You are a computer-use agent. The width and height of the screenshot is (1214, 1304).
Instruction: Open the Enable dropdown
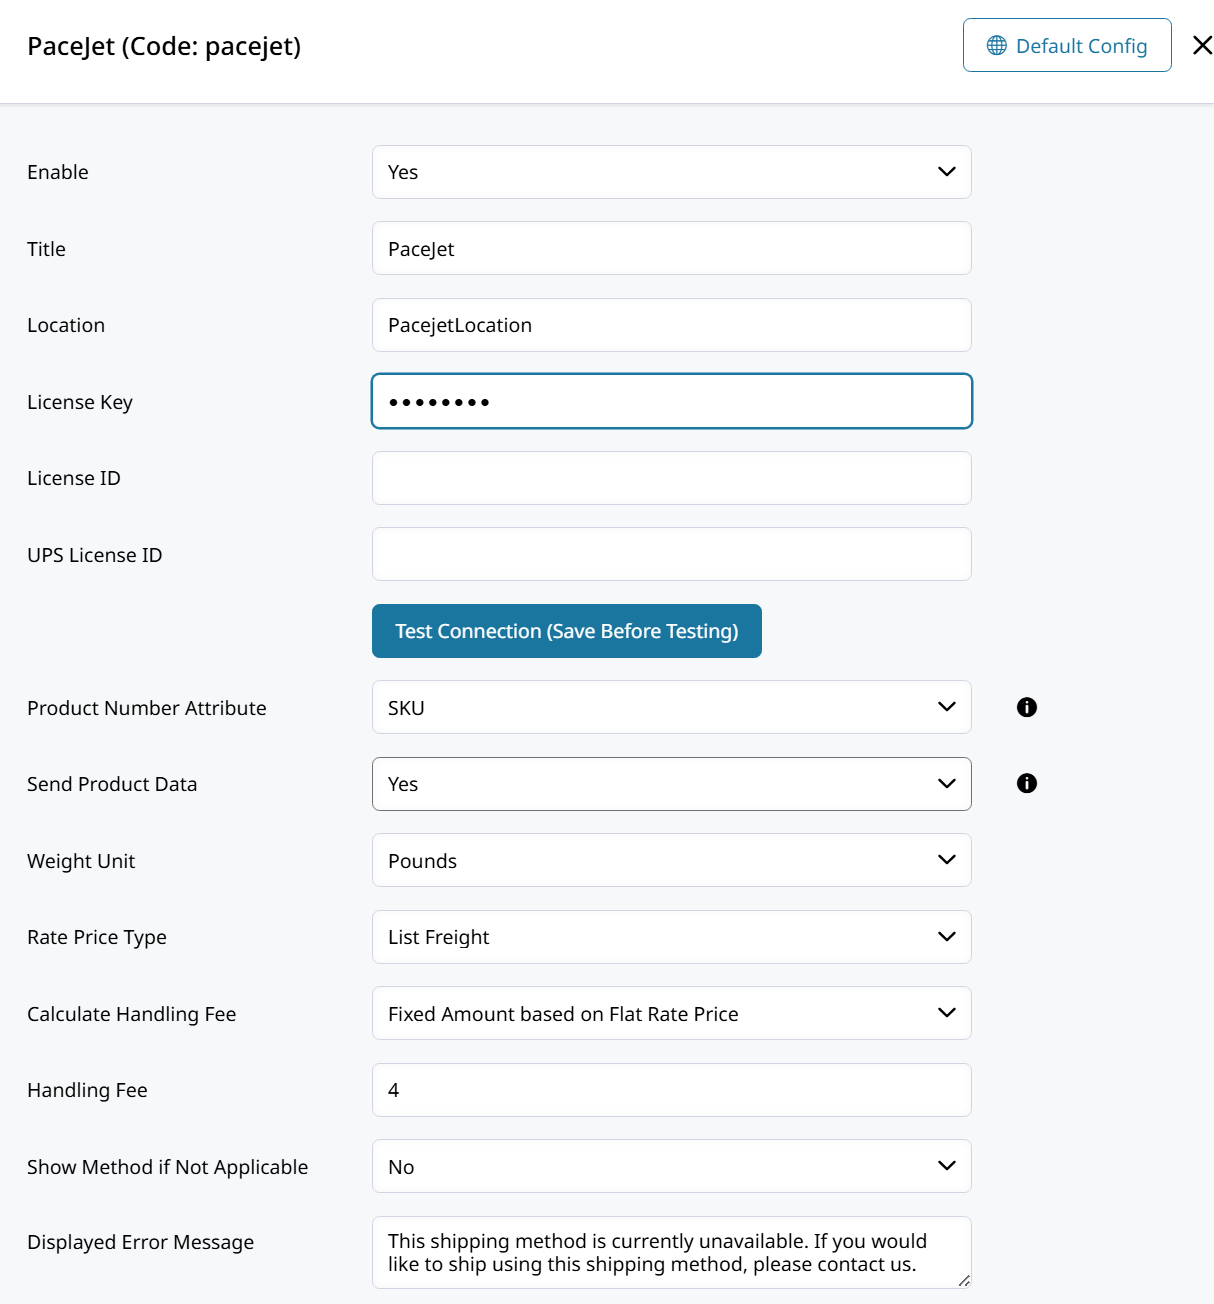[671, 172]
